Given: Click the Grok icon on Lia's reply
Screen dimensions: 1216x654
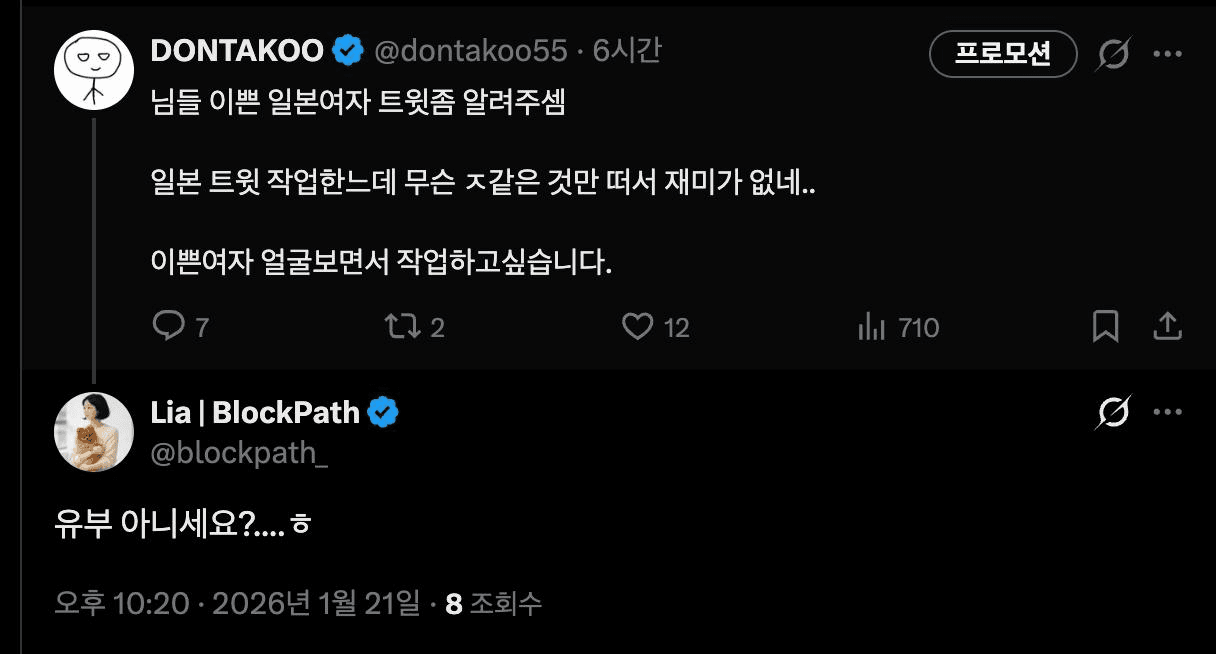Looking at the screenshot, I should click(1112, 412).
